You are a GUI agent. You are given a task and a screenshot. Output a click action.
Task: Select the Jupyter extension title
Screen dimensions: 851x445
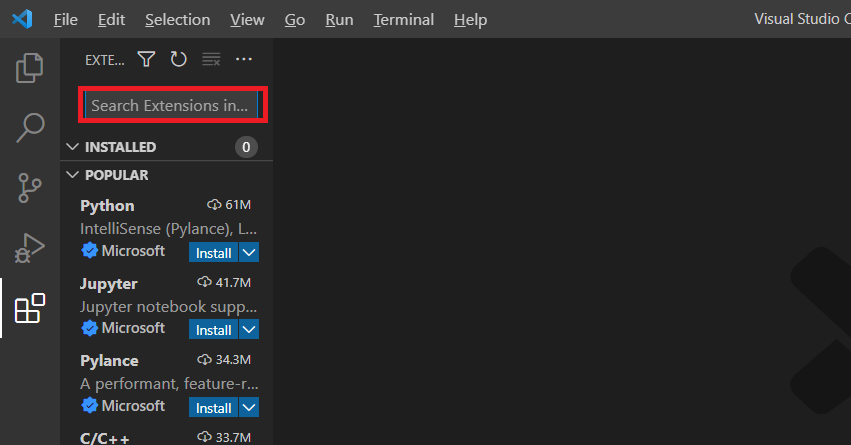(109, 284)
